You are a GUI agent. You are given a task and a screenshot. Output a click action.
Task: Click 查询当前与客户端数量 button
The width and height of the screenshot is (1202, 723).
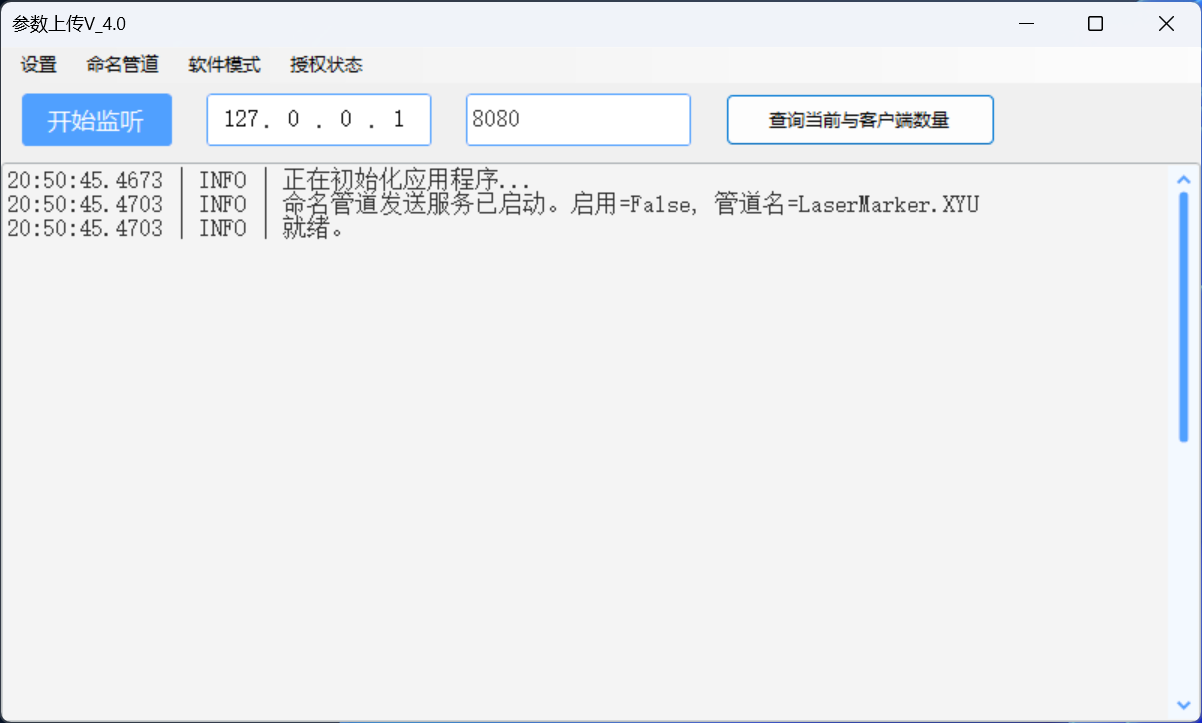[x=860, y=120]
